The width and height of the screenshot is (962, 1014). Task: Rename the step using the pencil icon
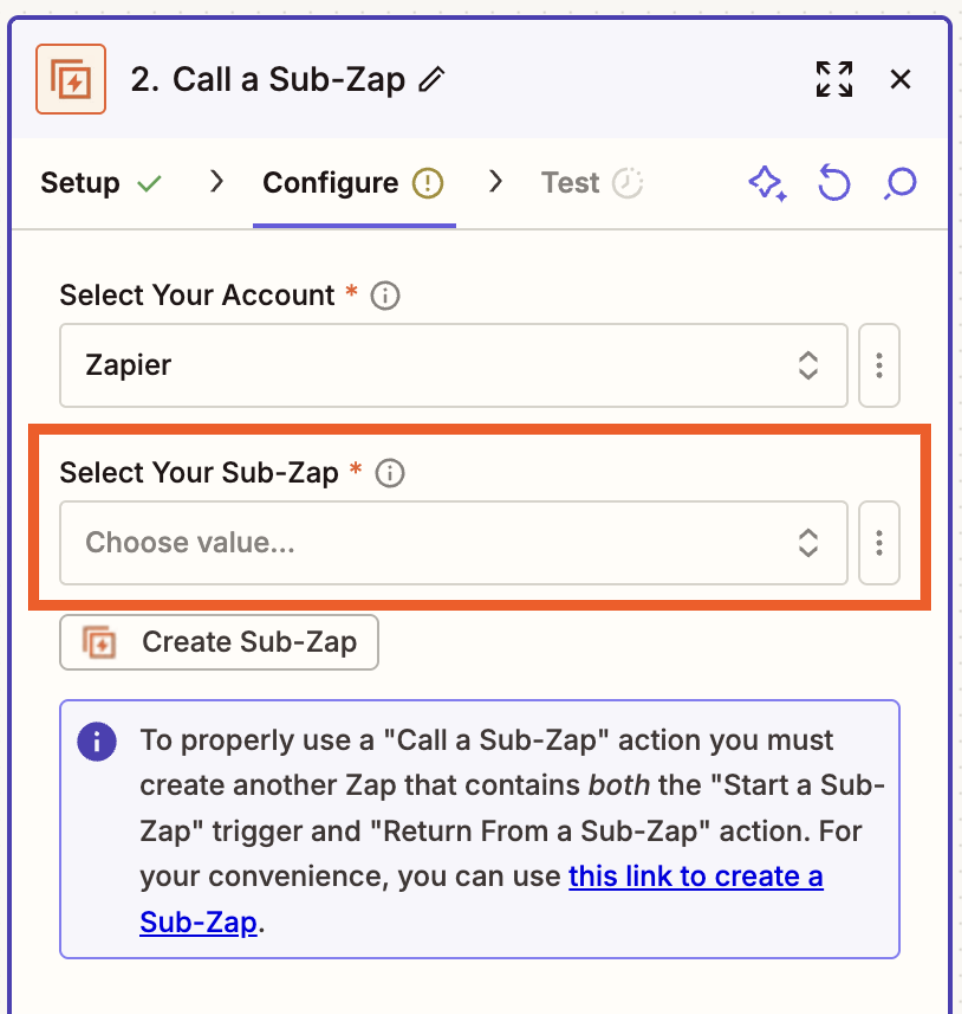click(x=431, y=80)
